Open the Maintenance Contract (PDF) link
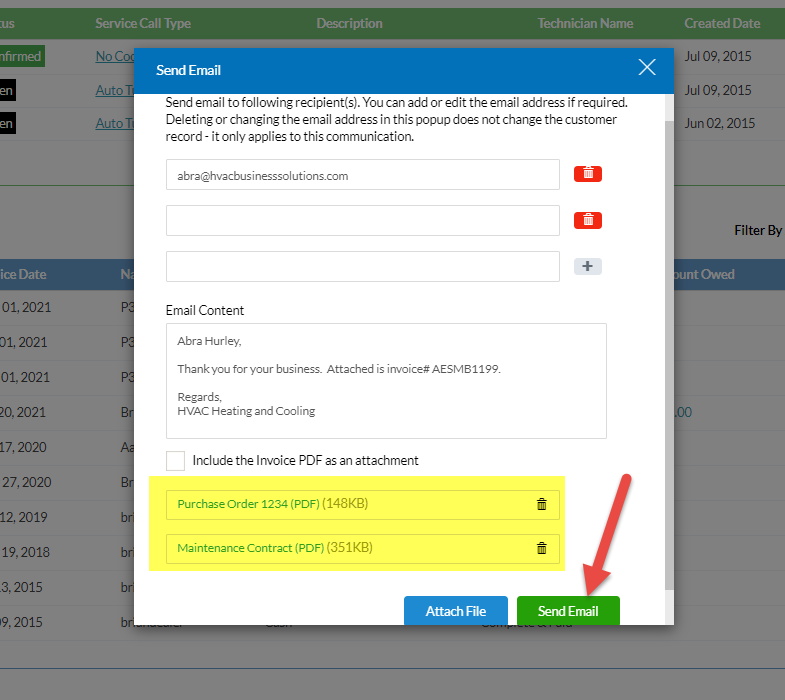785x700 pixels. coord(250,548)
